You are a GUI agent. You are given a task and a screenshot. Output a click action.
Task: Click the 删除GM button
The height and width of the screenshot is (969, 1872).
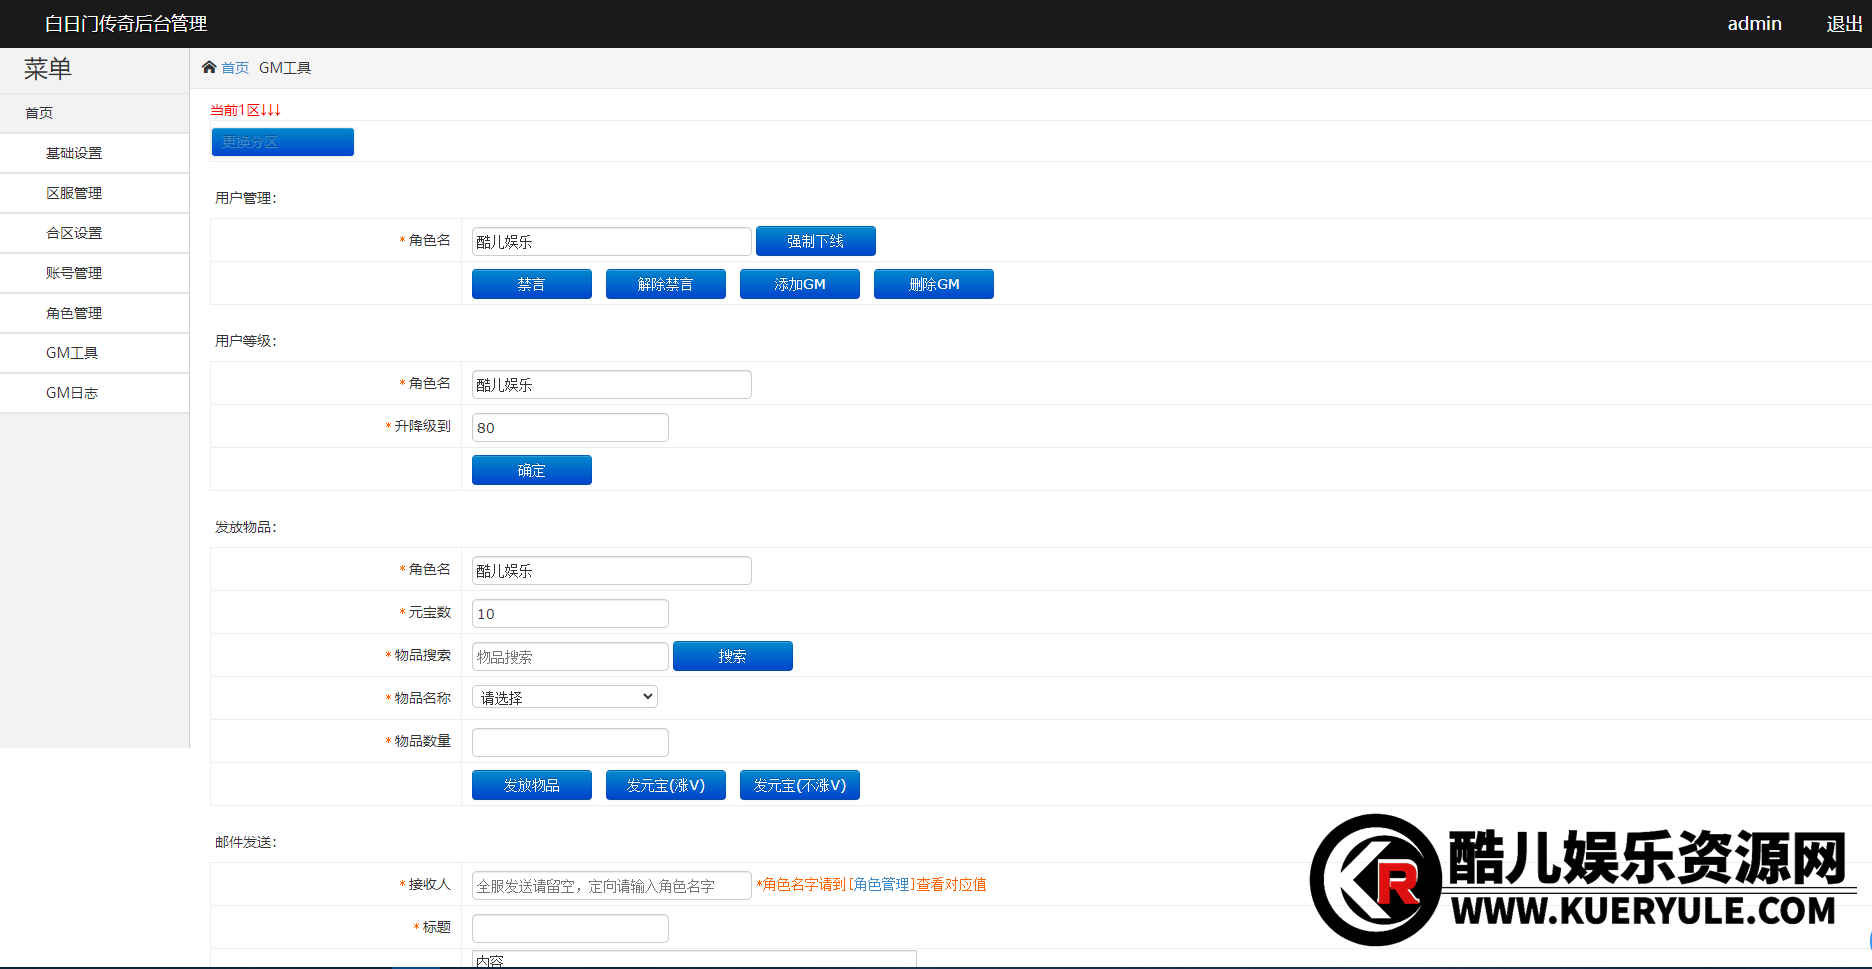click(933, 284)
